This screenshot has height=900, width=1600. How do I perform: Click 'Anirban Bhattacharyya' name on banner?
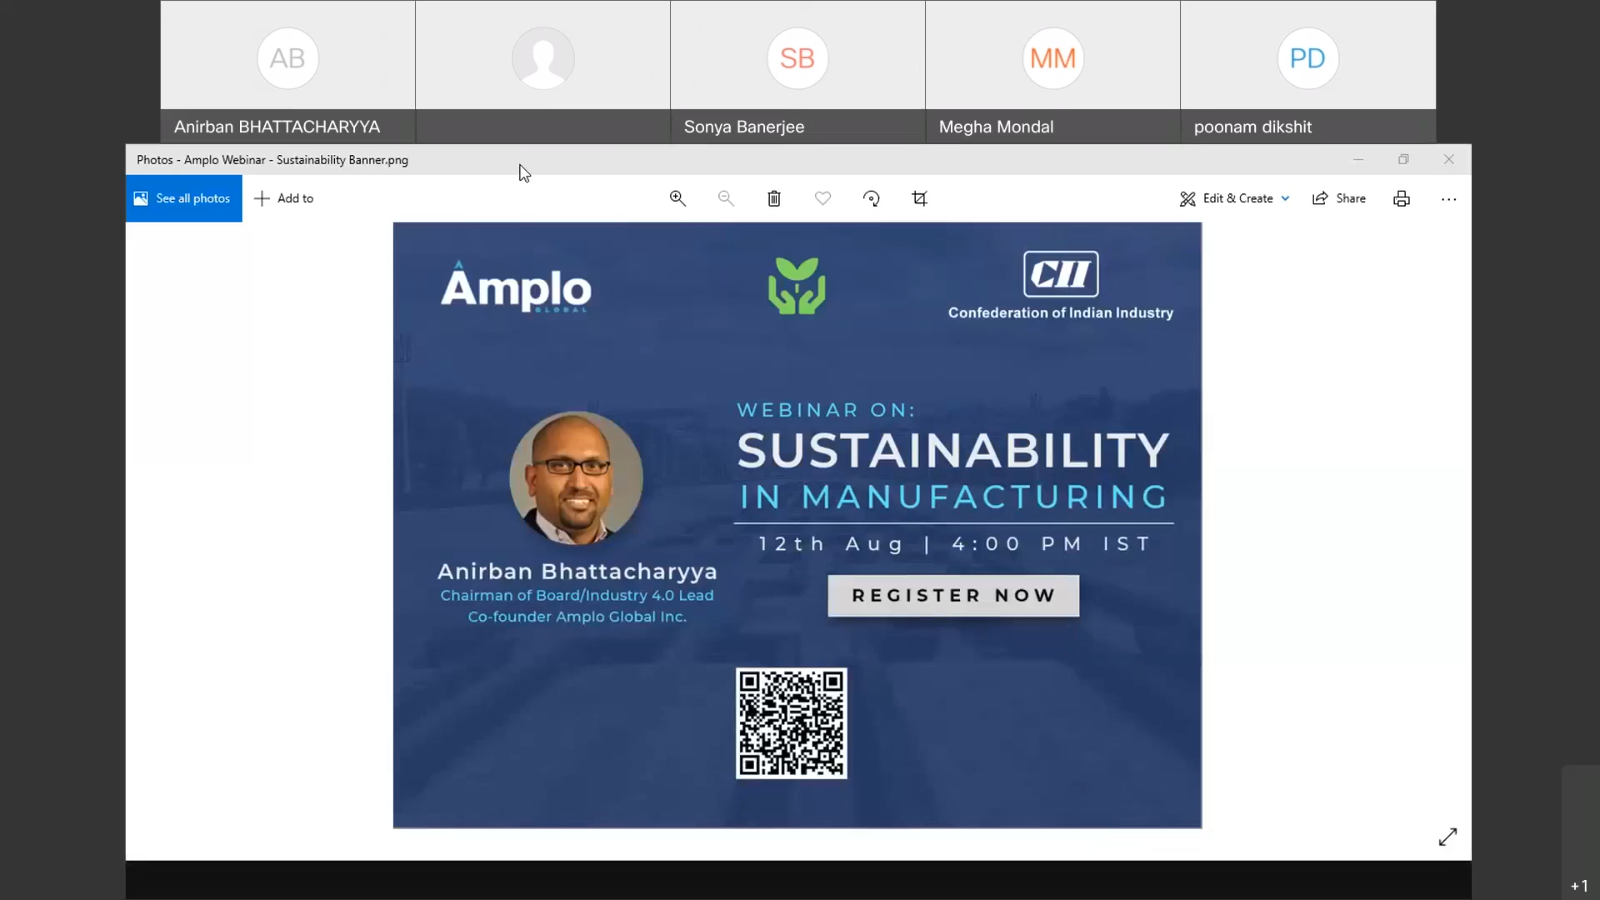click(577, 571)
